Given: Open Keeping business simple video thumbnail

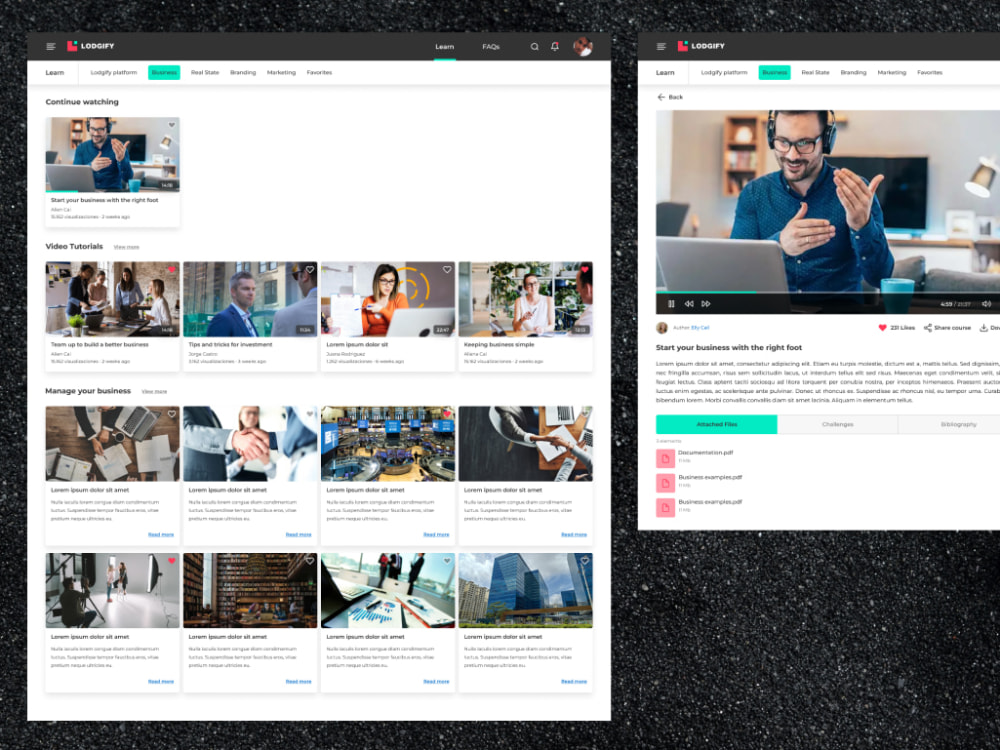Looking at the screenshot, I should [x=526, y=299].
